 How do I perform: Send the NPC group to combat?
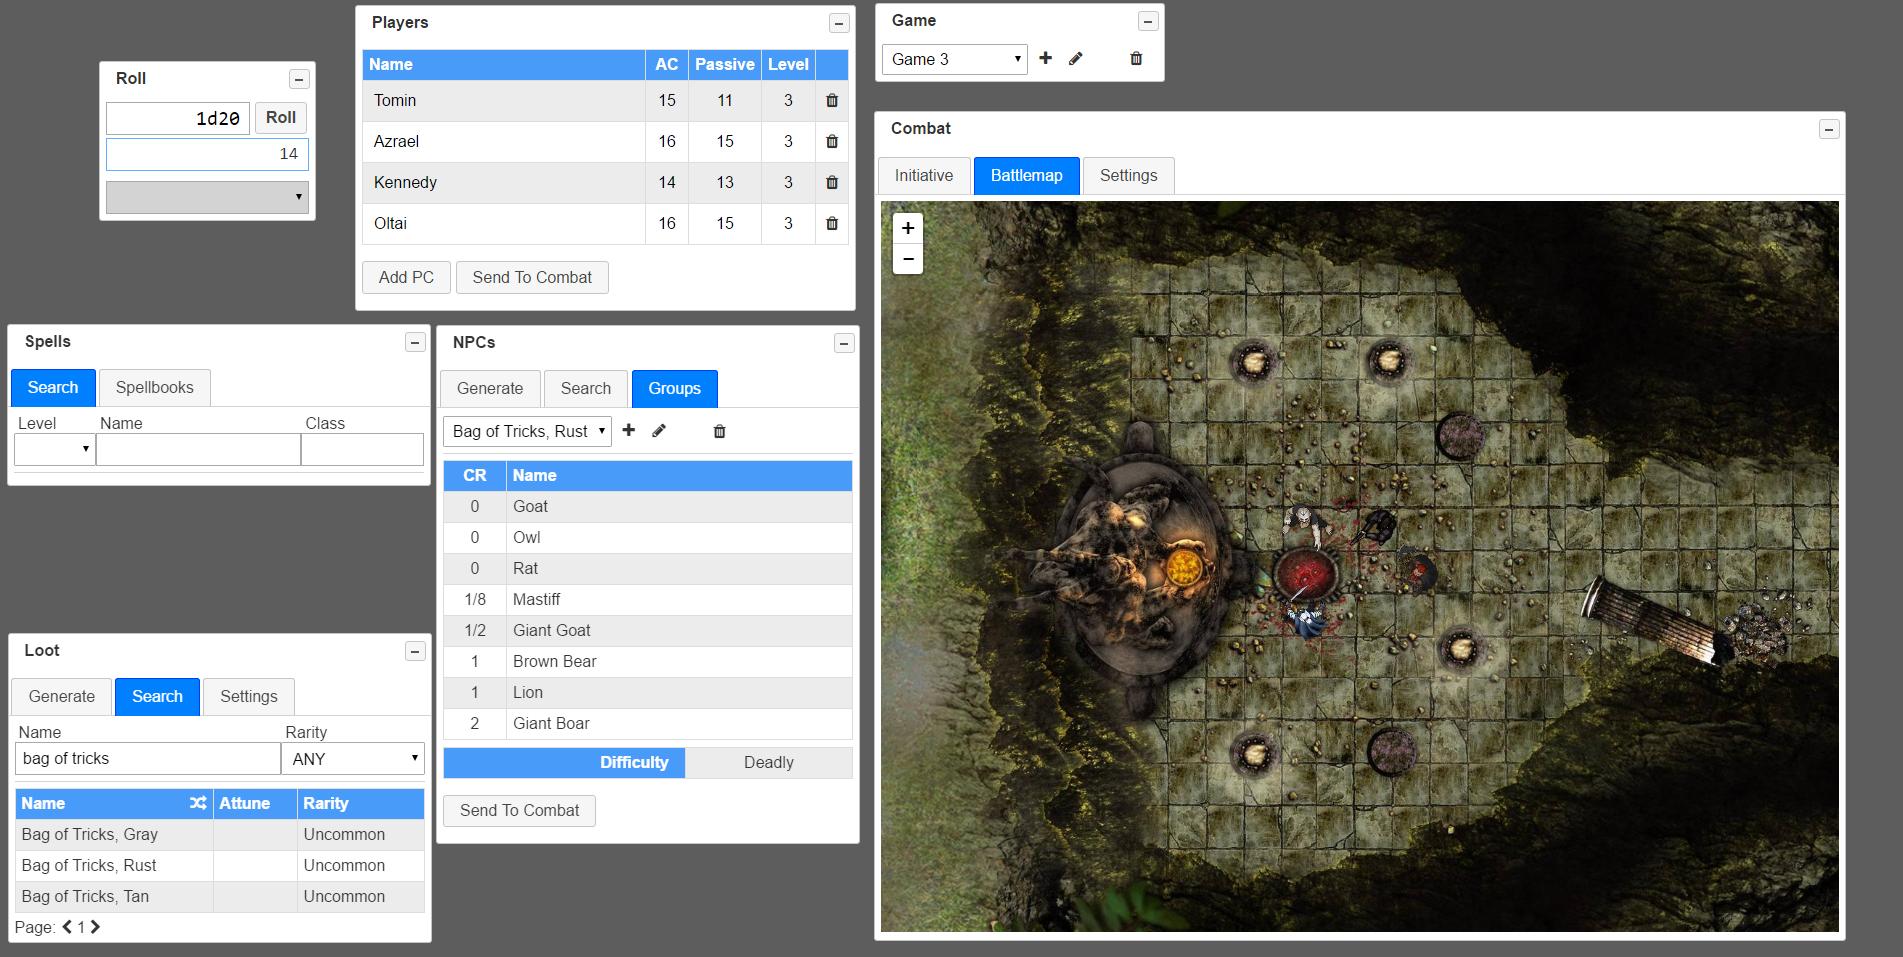pos(519,811)
